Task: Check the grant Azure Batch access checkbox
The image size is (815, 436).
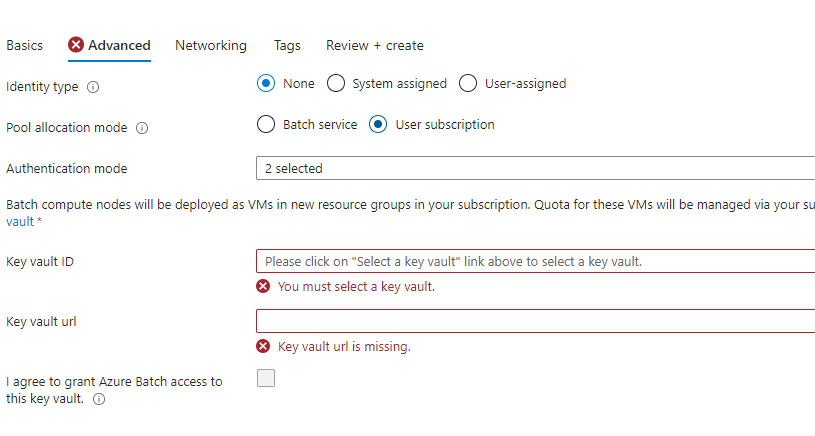Action: point(266,378)
